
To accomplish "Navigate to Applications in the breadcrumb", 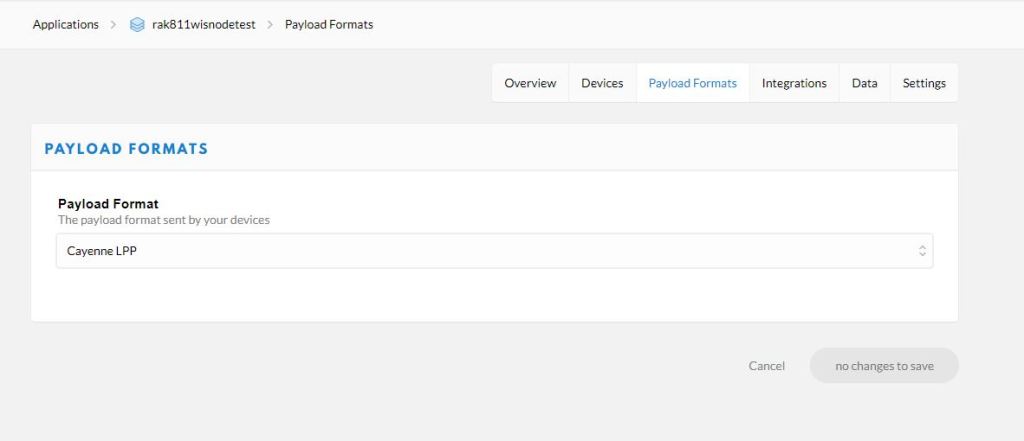I will [x=66, y=24].
